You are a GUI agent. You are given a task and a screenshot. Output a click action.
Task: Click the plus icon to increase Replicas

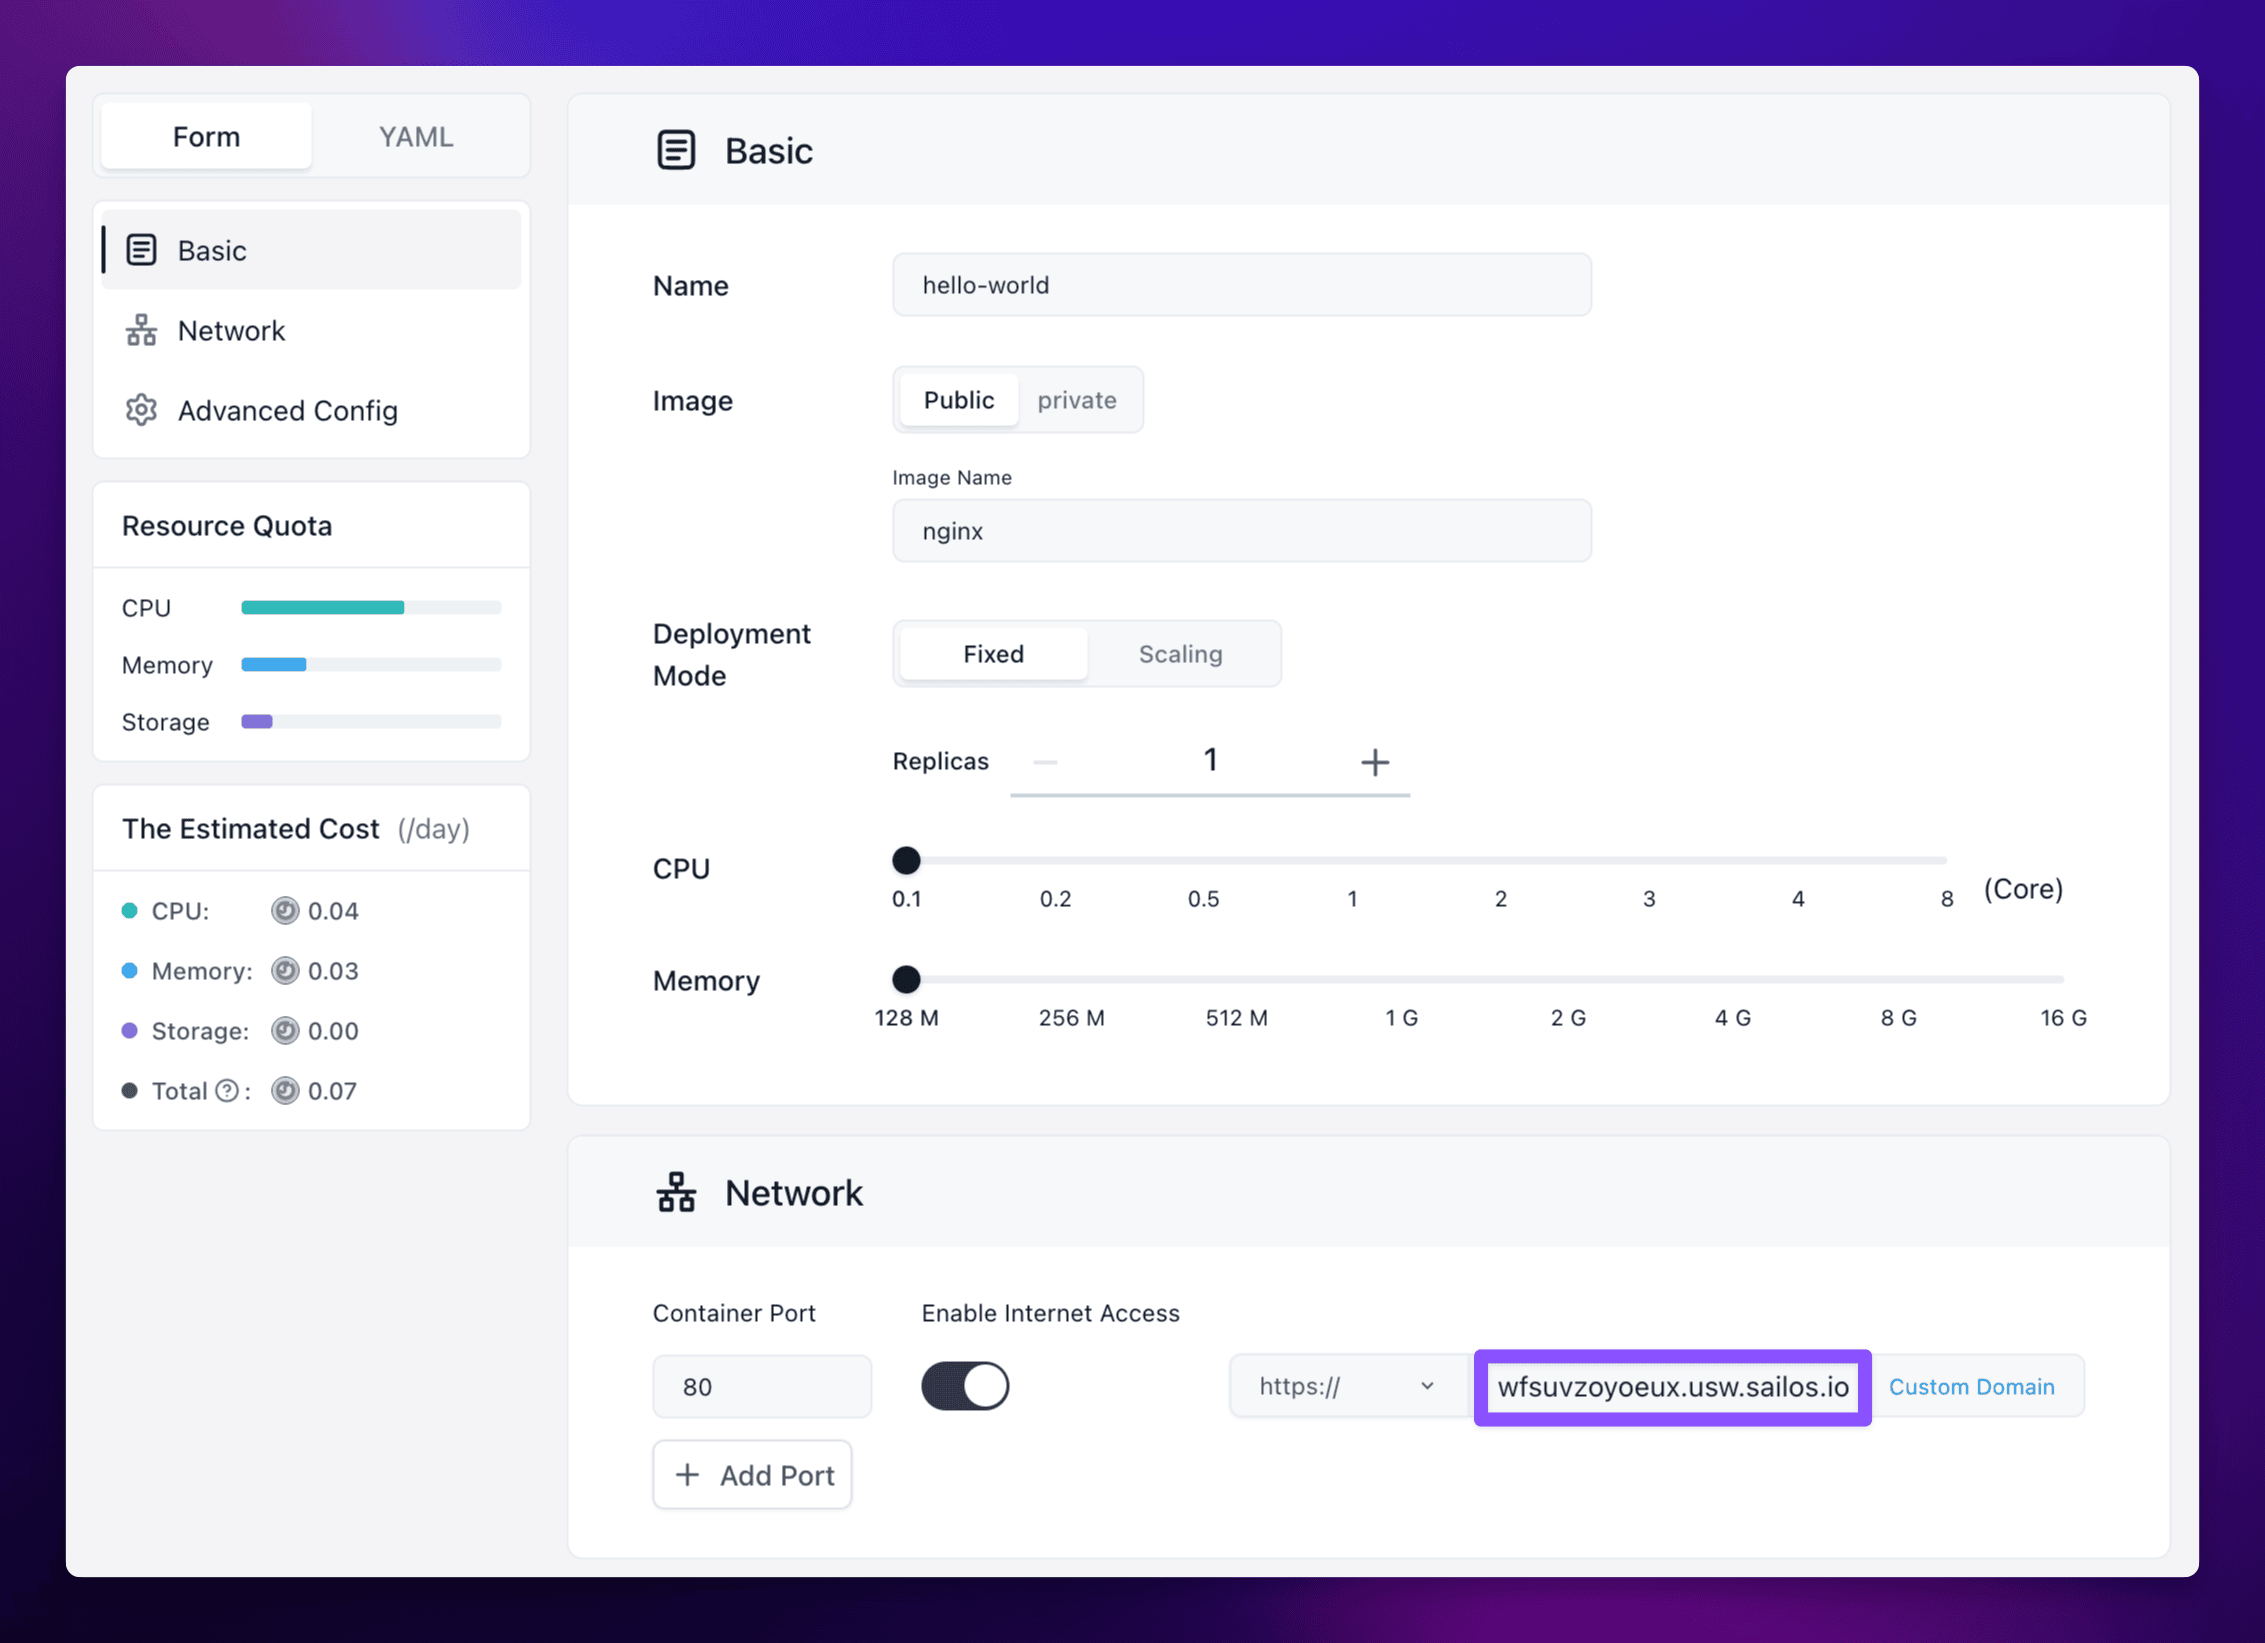pyautogui.click(x=1374, y=761)
